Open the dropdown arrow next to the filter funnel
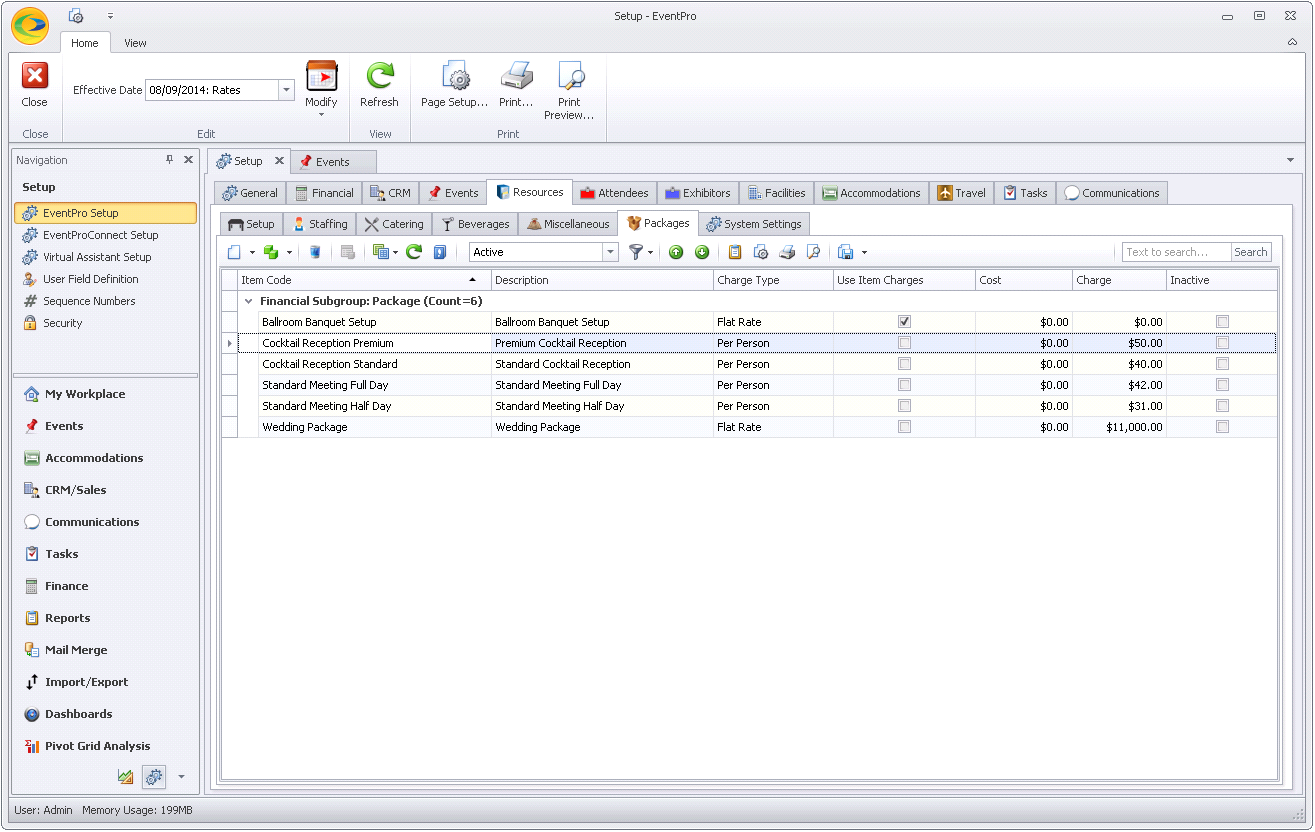 click(x=651, y=252)
